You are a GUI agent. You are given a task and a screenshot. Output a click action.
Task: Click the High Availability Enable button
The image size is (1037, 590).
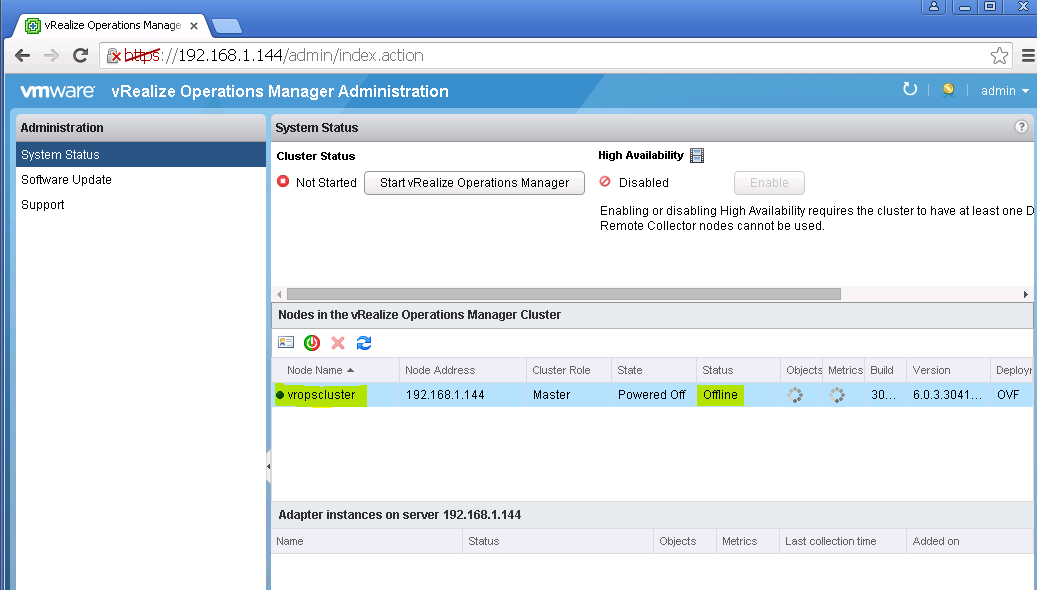[769, 183]
